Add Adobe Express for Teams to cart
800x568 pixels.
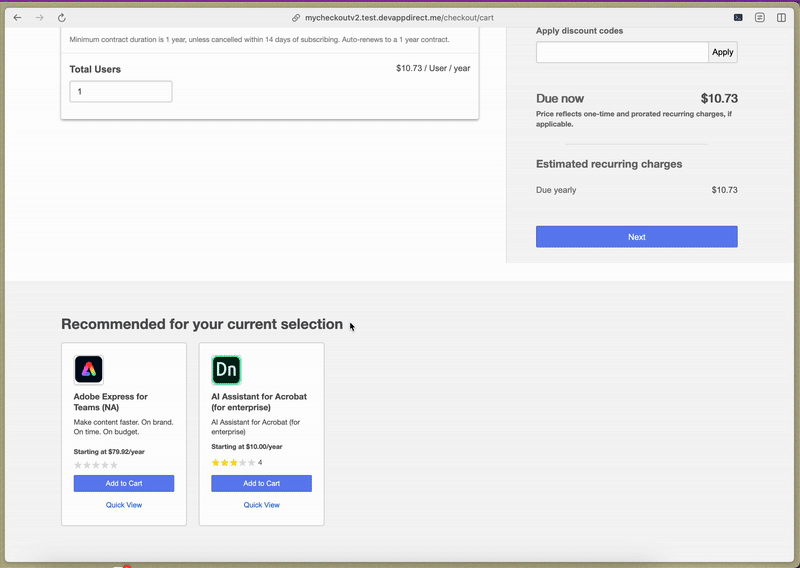click(x=124, y=484)
